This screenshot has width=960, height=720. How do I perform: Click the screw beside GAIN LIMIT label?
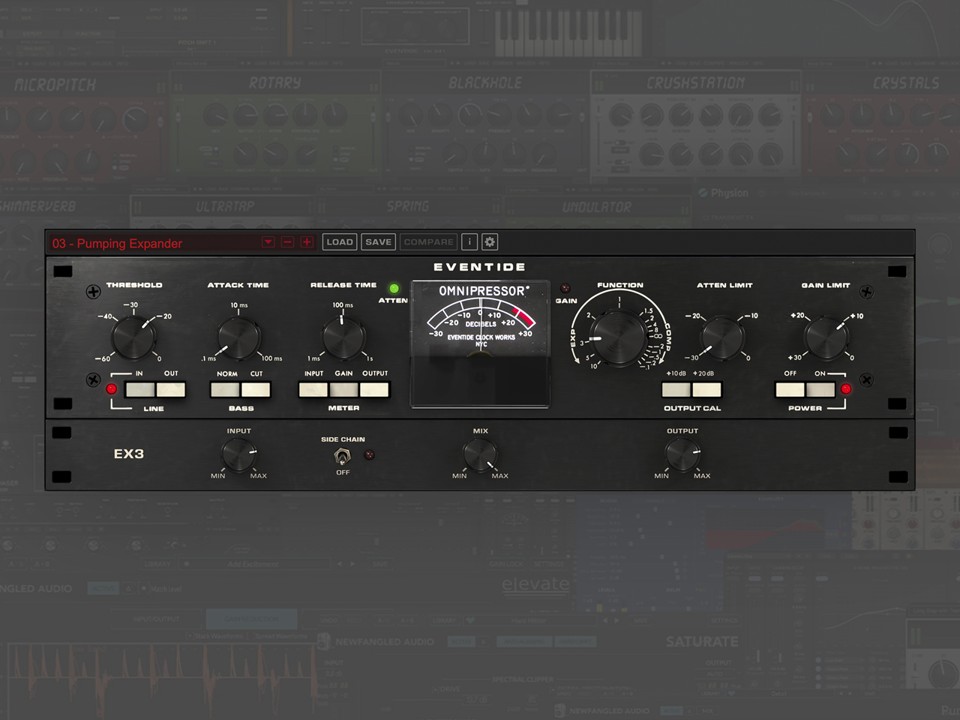click(x=866, y=291)
